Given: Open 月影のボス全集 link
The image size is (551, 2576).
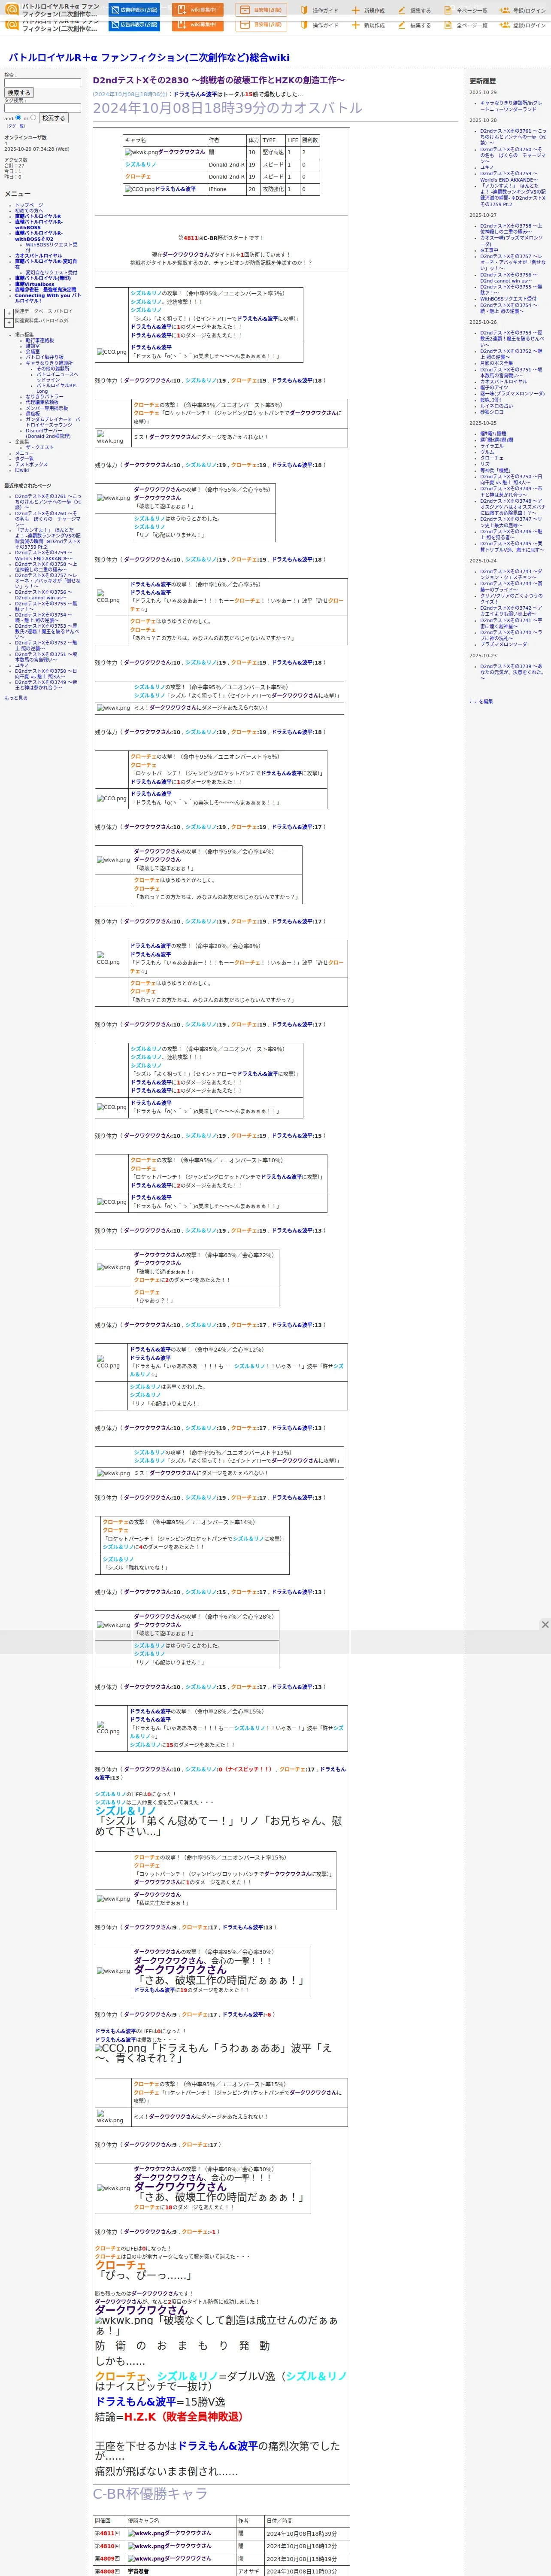Looking at the screenshot, I should pyautogui.click(x=497, y=363).
